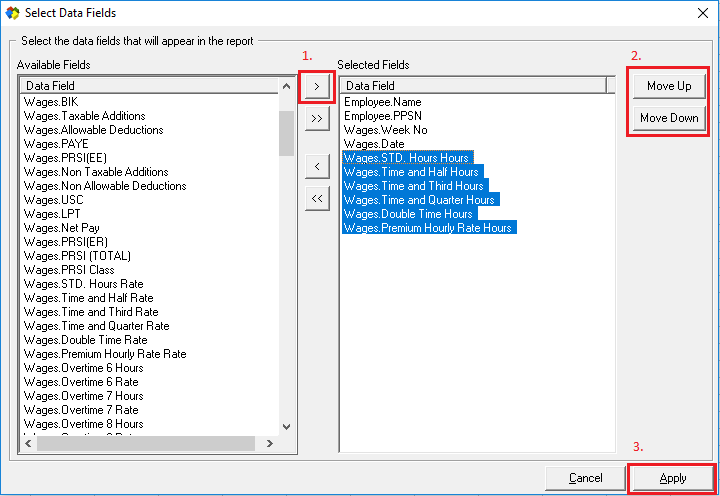
Task: Click the double right arrow add-all button
Action: tap(316, 118)
